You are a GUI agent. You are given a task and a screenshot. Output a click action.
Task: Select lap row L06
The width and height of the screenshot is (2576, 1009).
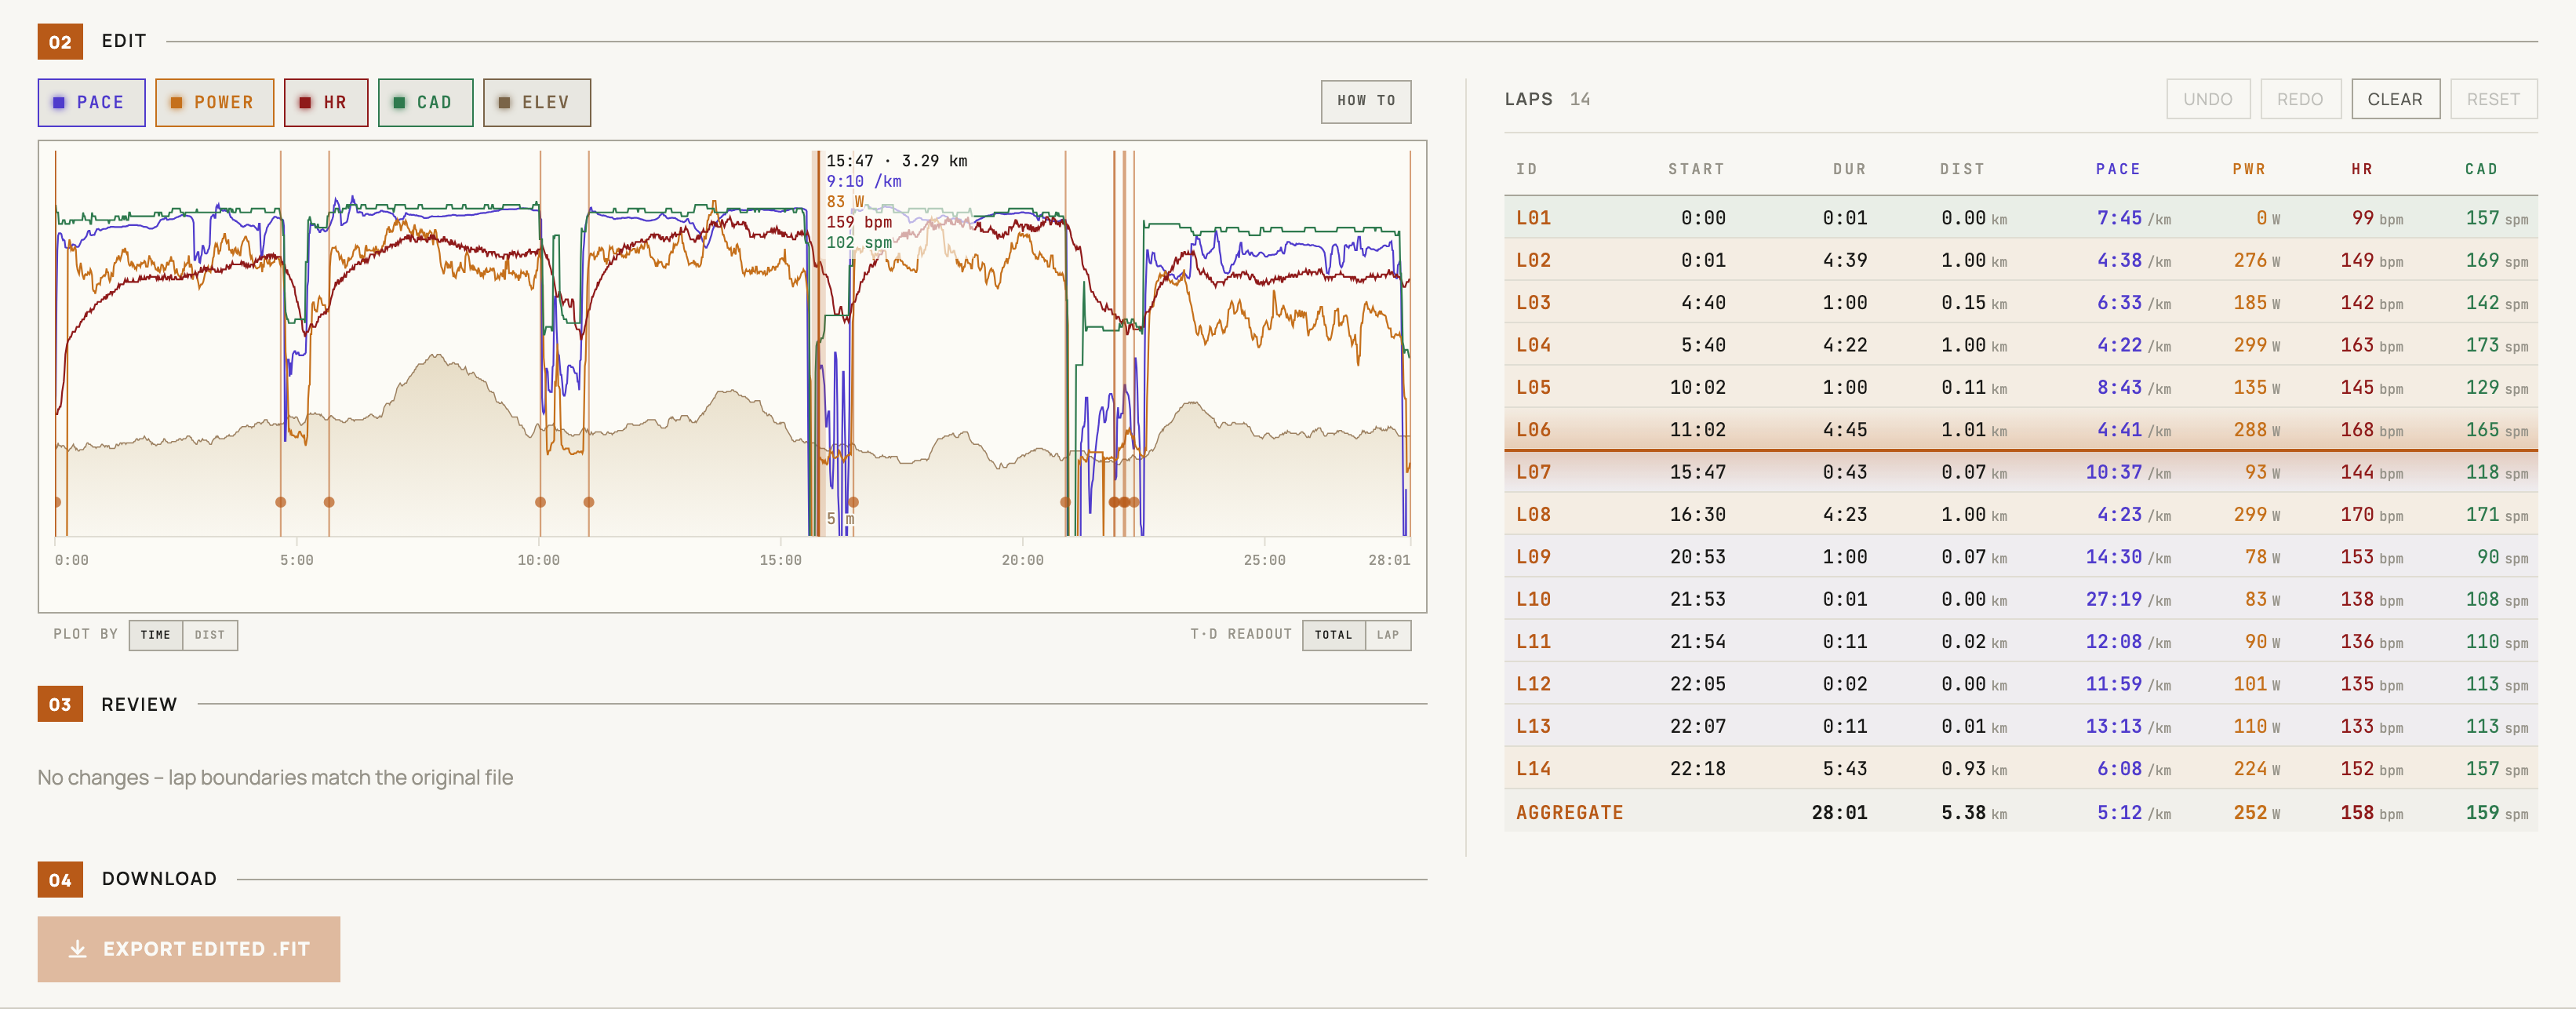pos(2020,429)
